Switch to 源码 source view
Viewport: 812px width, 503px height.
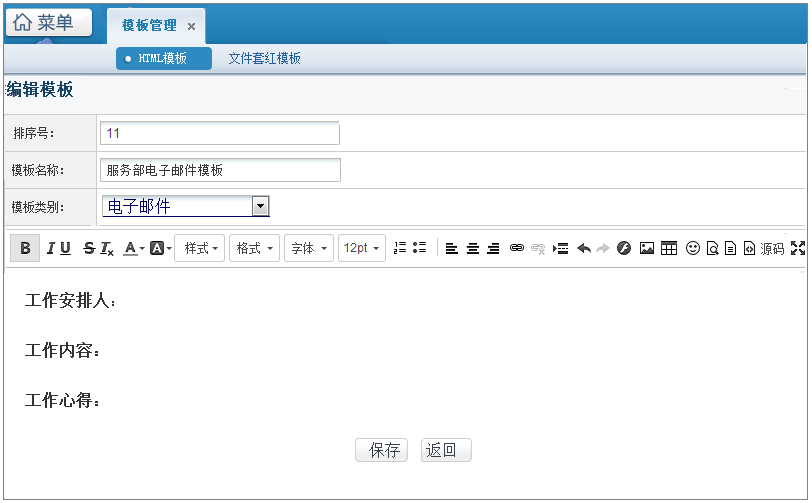[x=772, y=249]
